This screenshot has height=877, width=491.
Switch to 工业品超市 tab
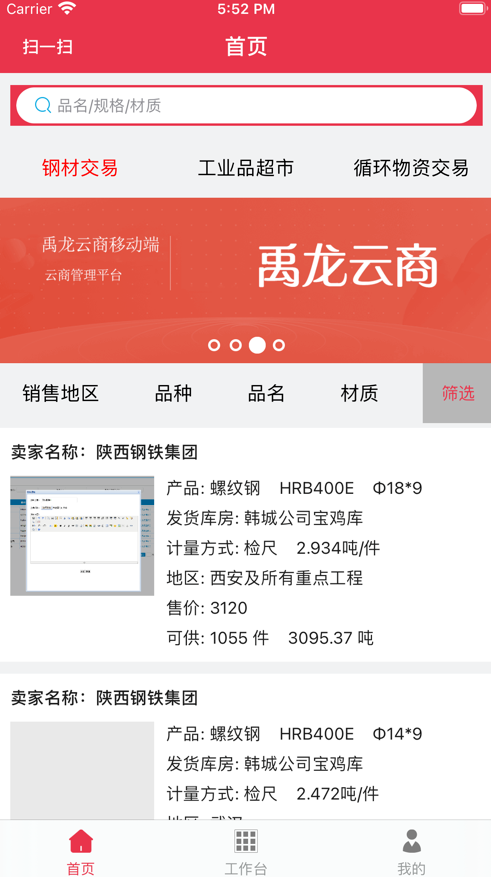tap(246, 168)
